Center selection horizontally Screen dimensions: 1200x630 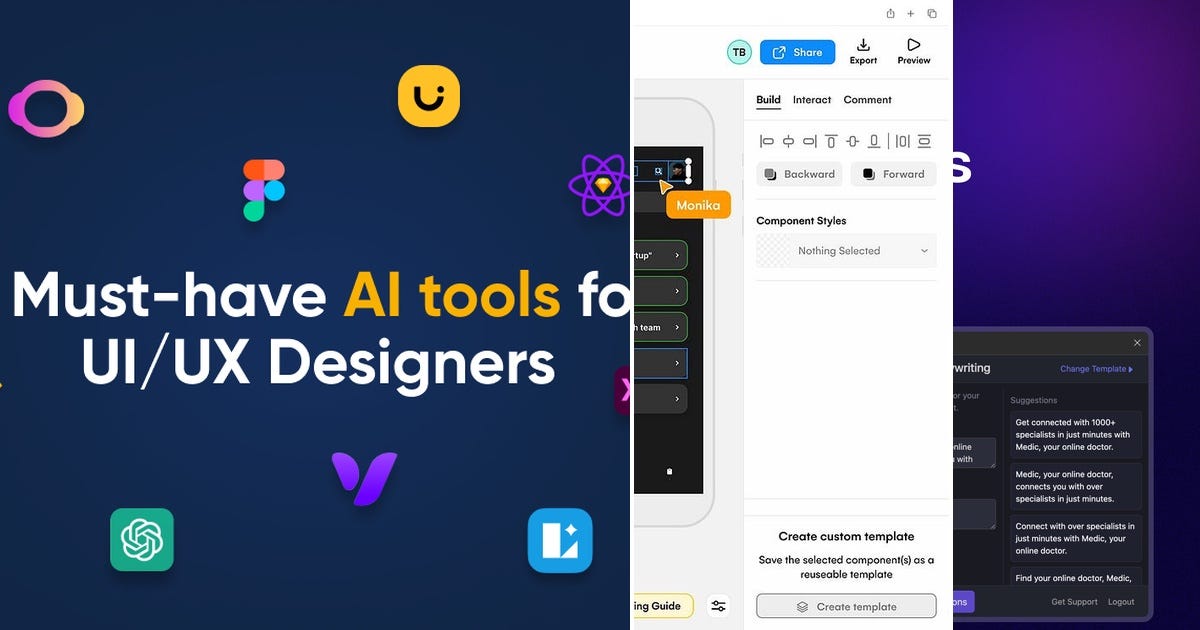(788, 141)
